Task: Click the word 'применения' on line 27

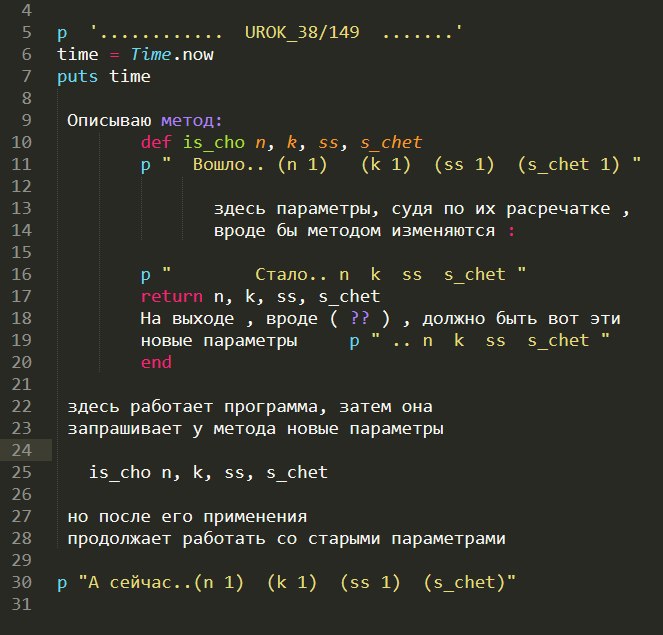Action: 255,517
